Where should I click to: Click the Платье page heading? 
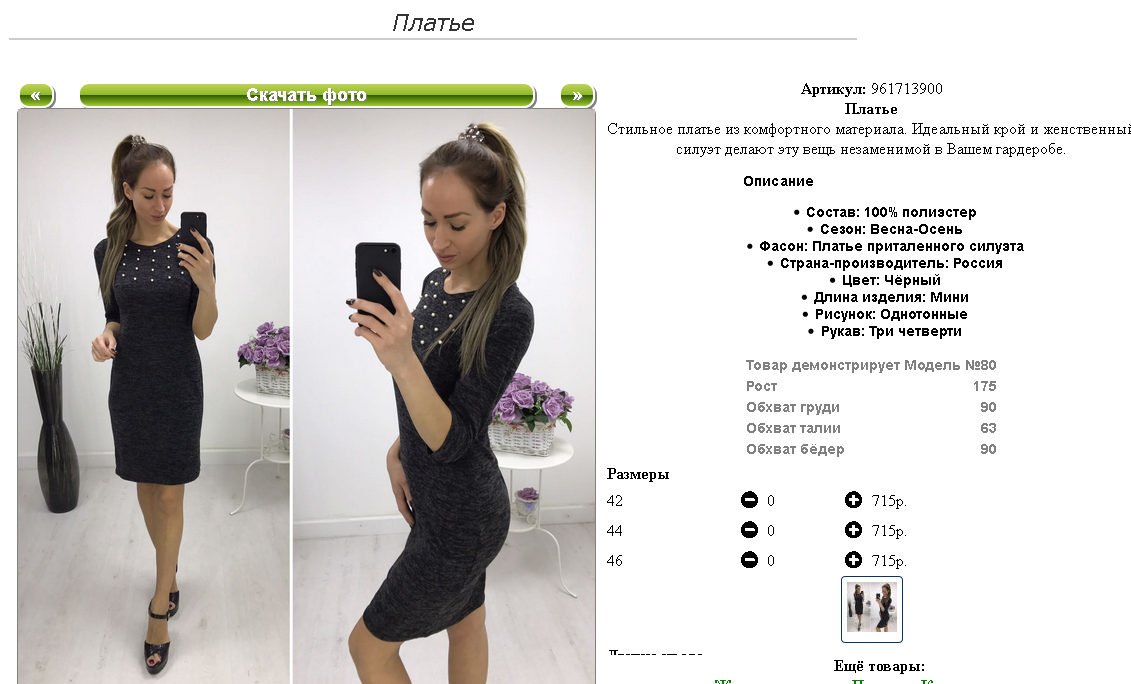click(433, 23)
